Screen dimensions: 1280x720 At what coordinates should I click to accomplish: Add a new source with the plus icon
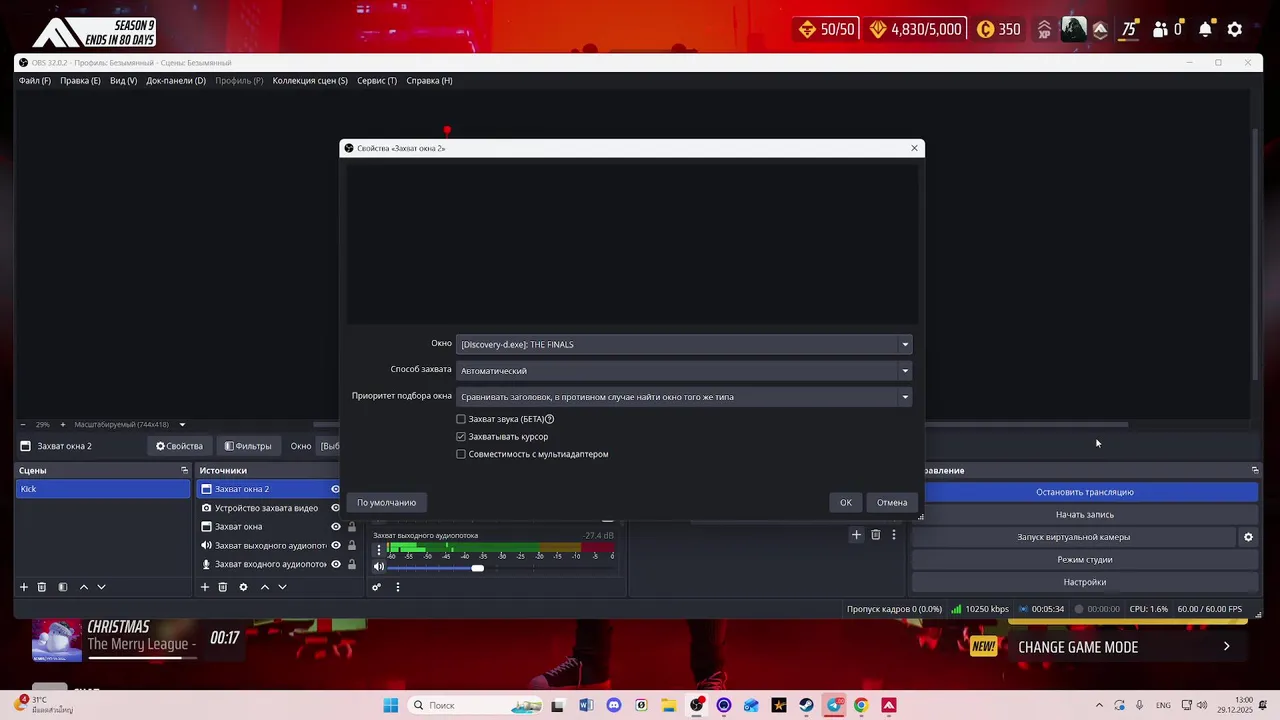click(205, 587)
